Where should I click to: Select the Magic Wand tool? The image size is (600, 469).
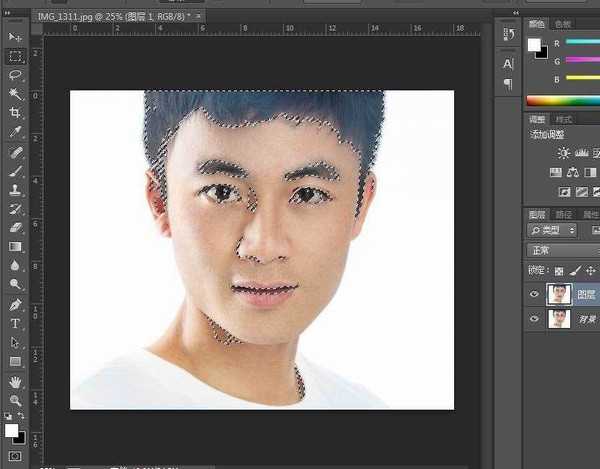(15, 94)
